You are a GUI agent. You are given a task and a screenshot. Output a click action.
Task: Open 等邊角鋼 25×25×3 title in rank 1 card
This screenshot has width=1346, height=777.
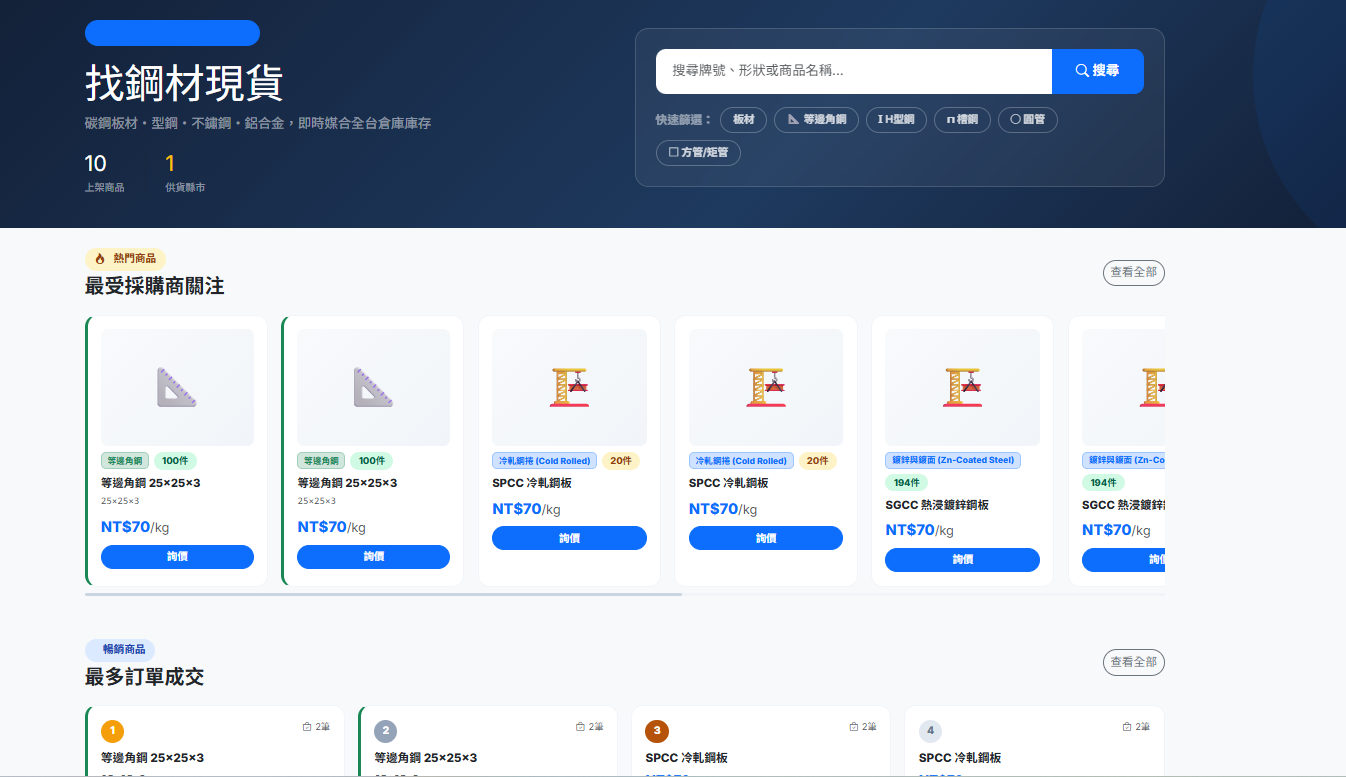coord(152,758)
